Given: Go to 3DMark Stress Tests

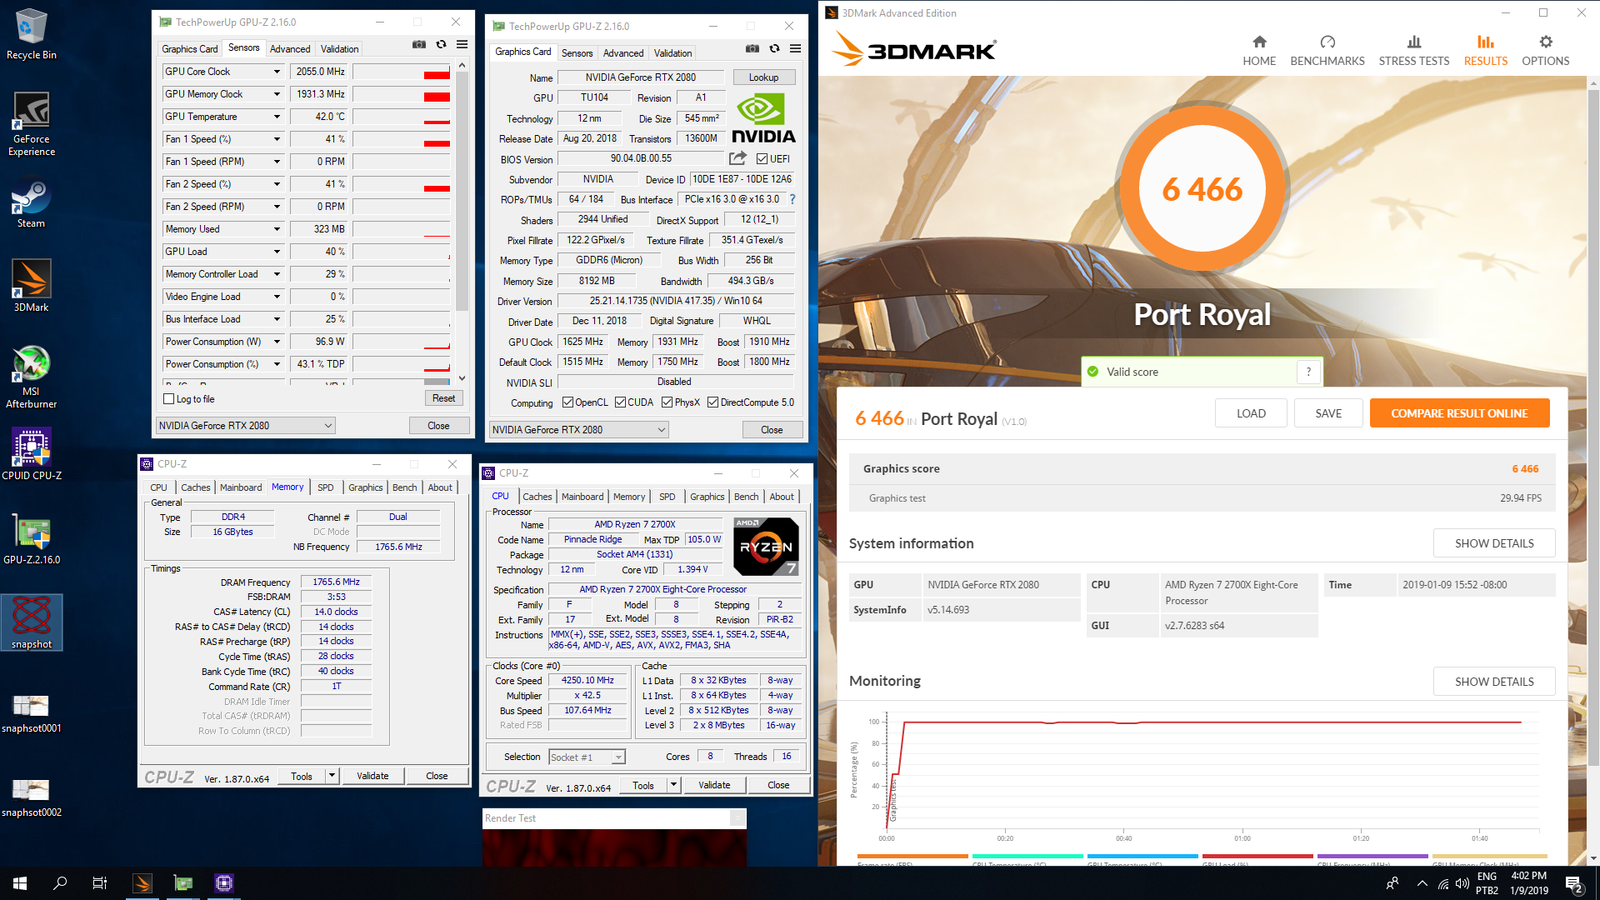Looking at the screenshot, I should pos(1413,50).
